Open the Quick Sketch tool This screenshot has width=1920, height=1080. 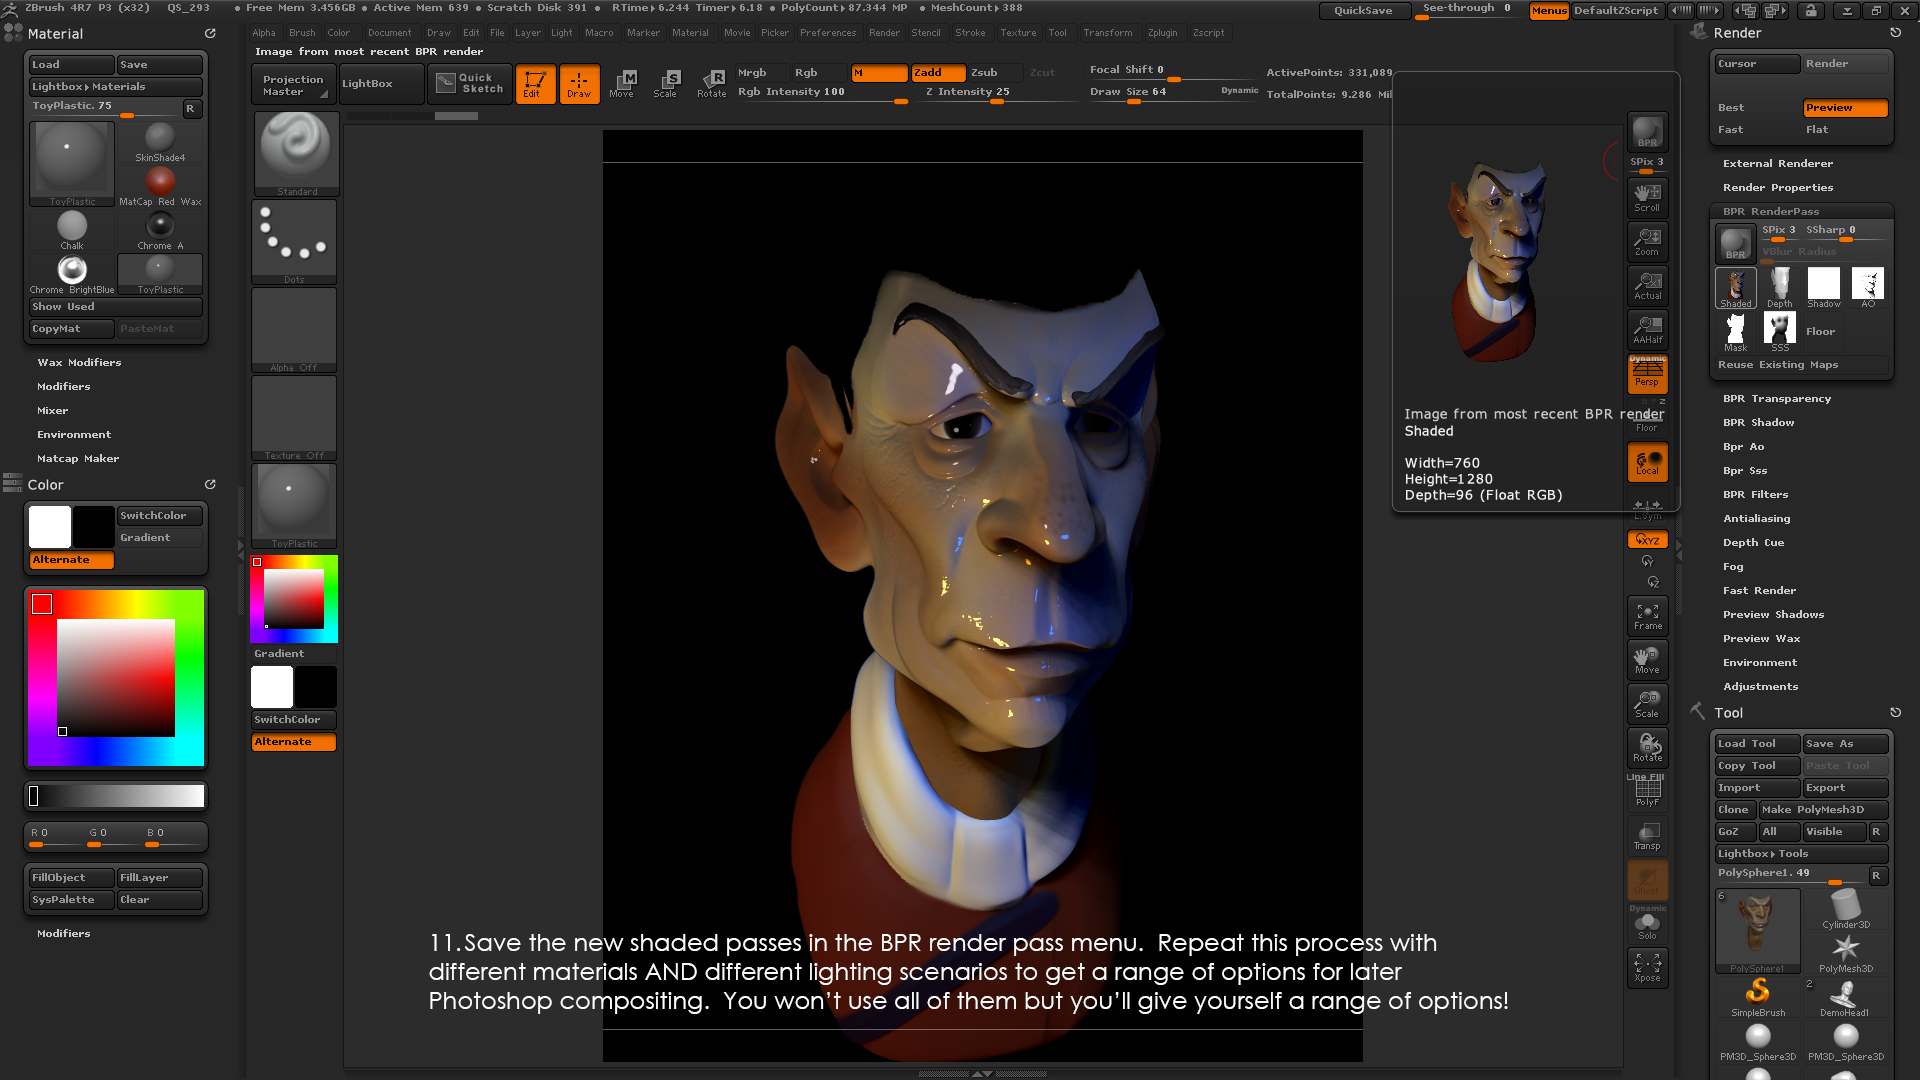click(x=470, y=83)
